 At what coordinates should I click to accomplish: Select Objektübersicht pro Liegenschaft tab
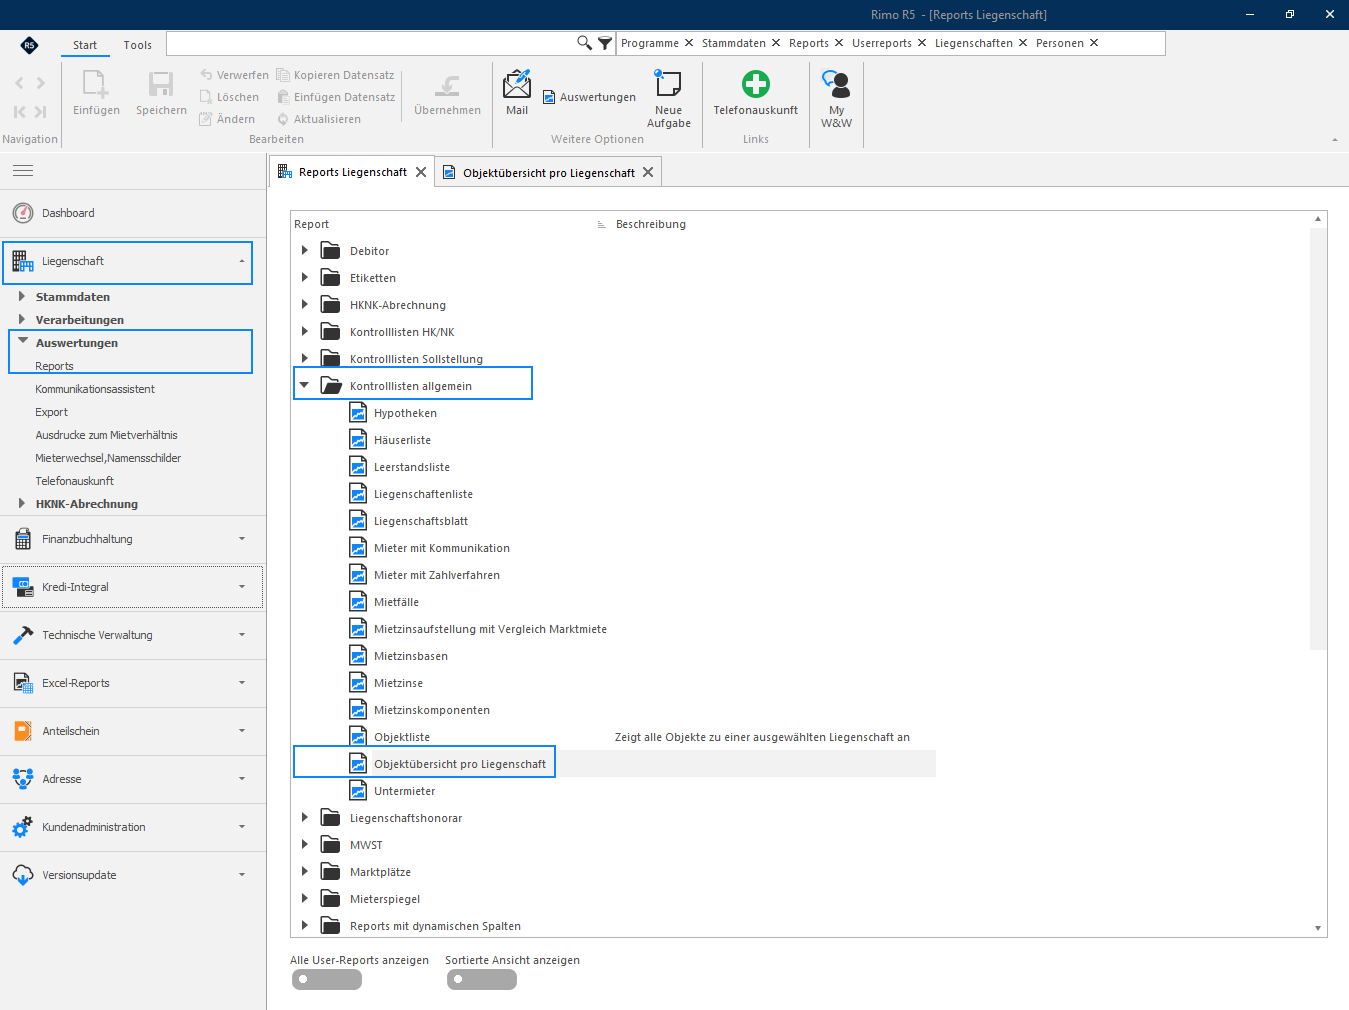click(x=548, y=172)
